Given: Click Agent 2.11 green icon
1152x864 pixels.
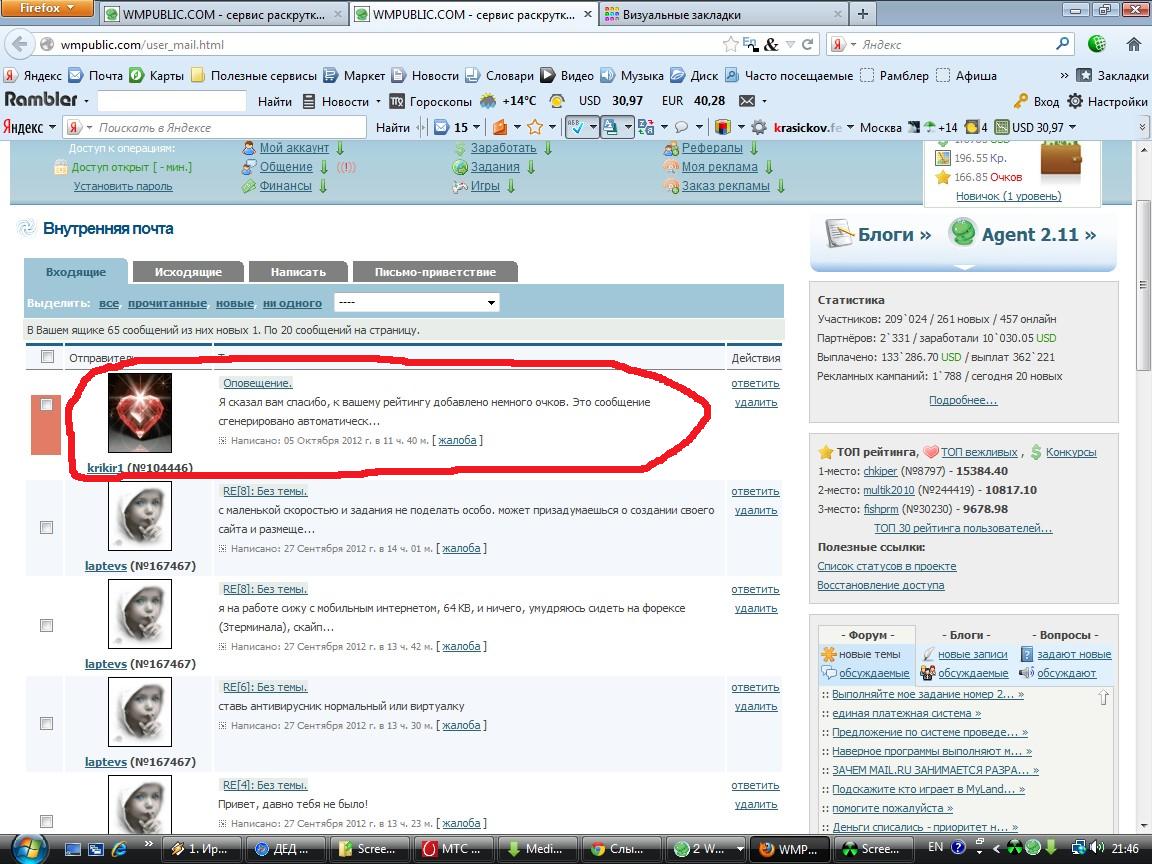Looking at the screenshot, I should pos(962,234).
